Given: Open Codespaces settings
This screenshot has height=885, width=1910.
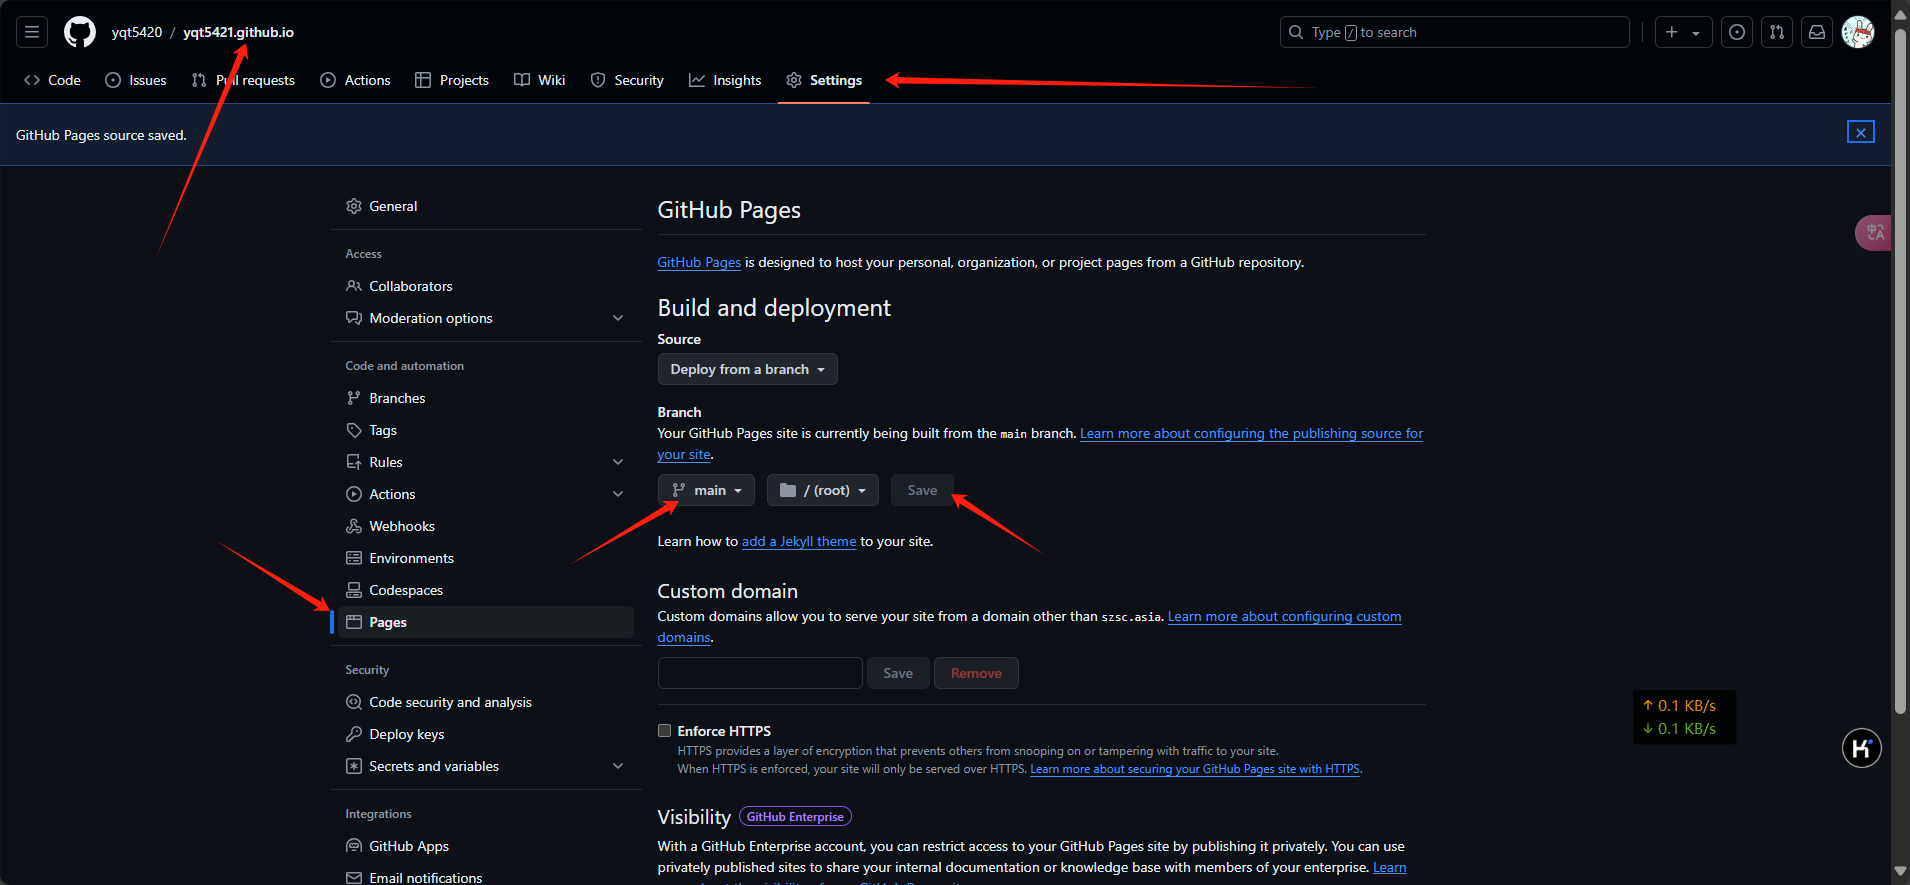Looking at the screenshot, I should coord(486,590).
